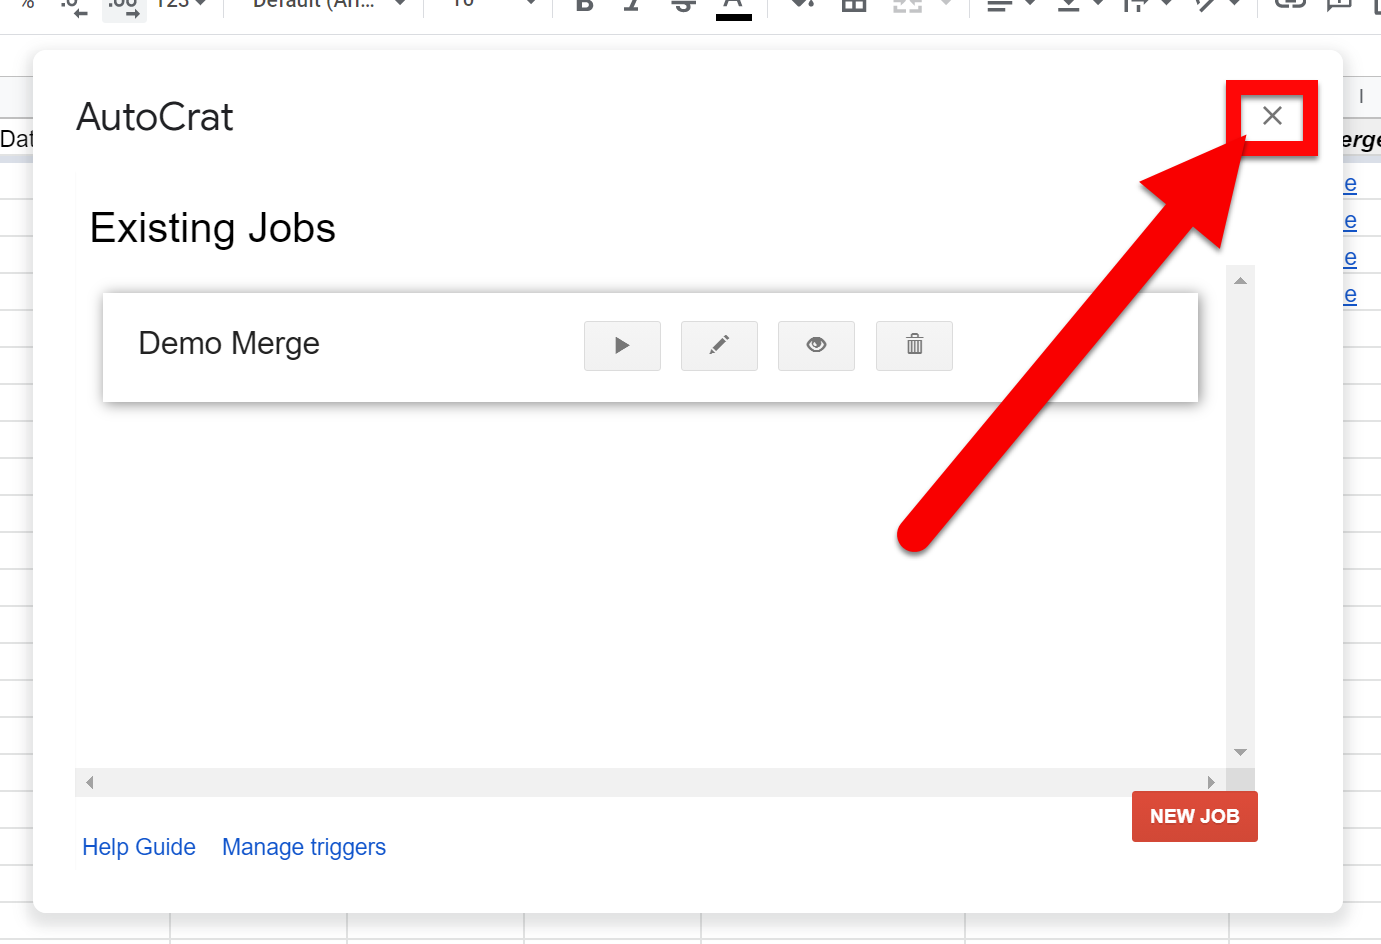Screen dimensions: 1381x944
Task: Open the font family dropdown in Sheets toolbar
Action: pos(329,5)
